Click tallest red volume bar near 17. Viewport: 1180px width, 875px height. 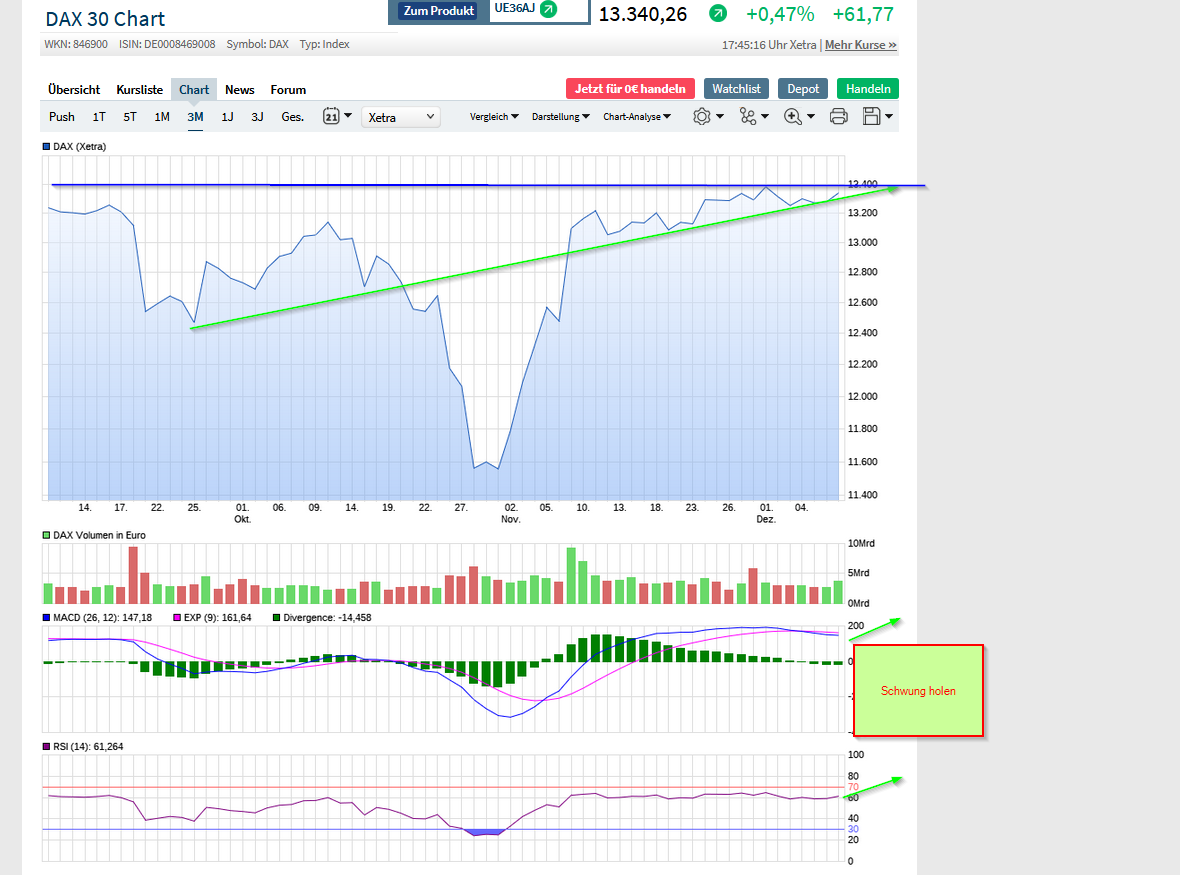pyautogui.click(x=133, y=576)
